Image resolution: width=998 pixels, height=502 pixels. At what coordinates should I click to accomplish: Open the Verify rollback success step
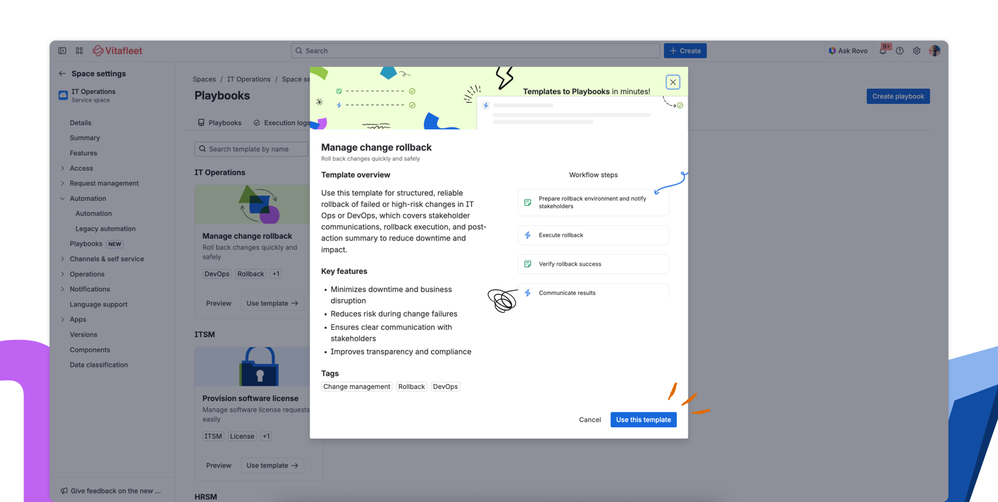593,264
